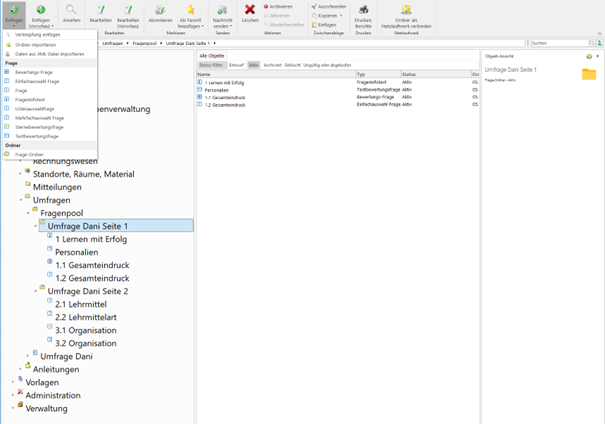Sort the list by the Typ column
The image size is (605, 424).
378,74
